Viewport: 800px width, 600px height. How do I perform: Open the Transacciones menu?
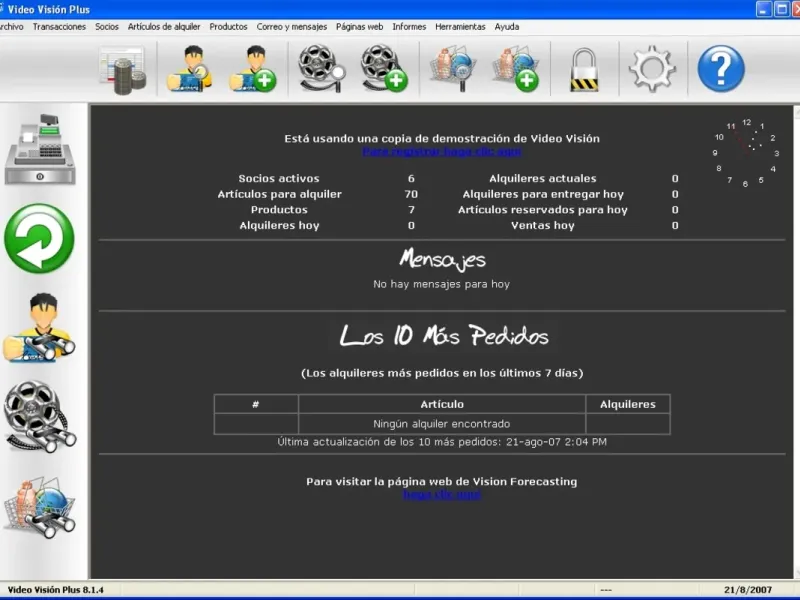pos(59,27)
